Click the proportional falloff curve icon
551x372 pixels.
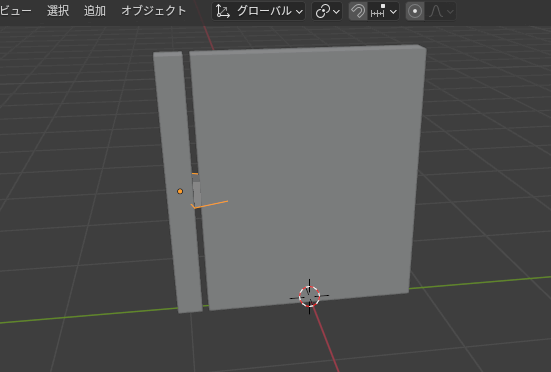point(436,11)
